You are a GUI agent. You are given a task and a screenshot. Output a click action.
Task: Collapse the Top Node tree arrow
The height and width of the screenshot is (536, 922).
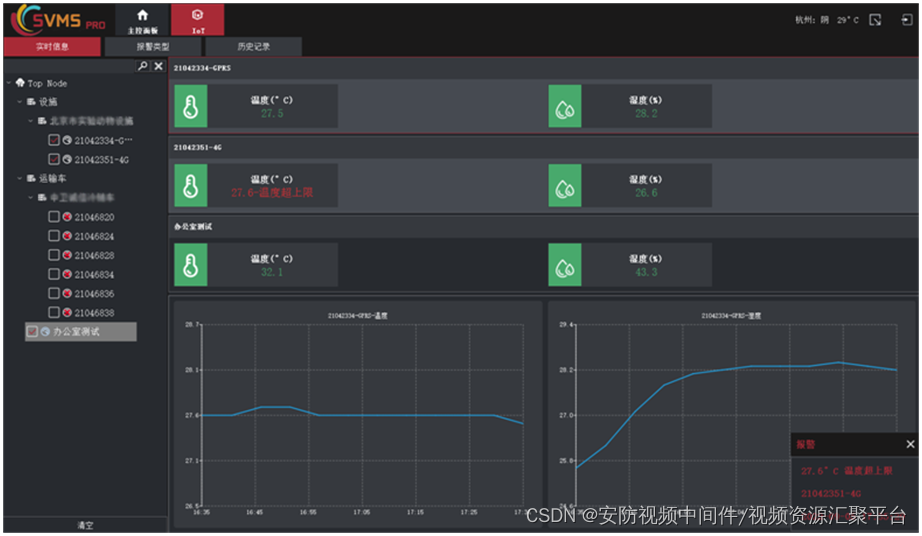[x=9, y=83]
